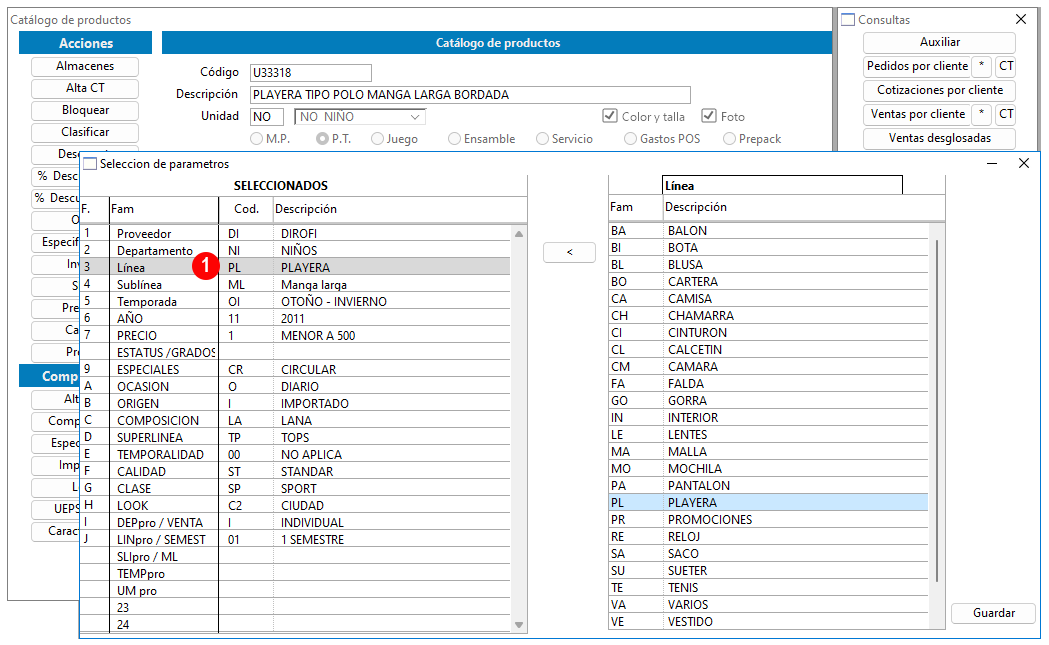1049x645 pixels.
Task: Select the Juego radio option
Action: [x=377, y=139]
